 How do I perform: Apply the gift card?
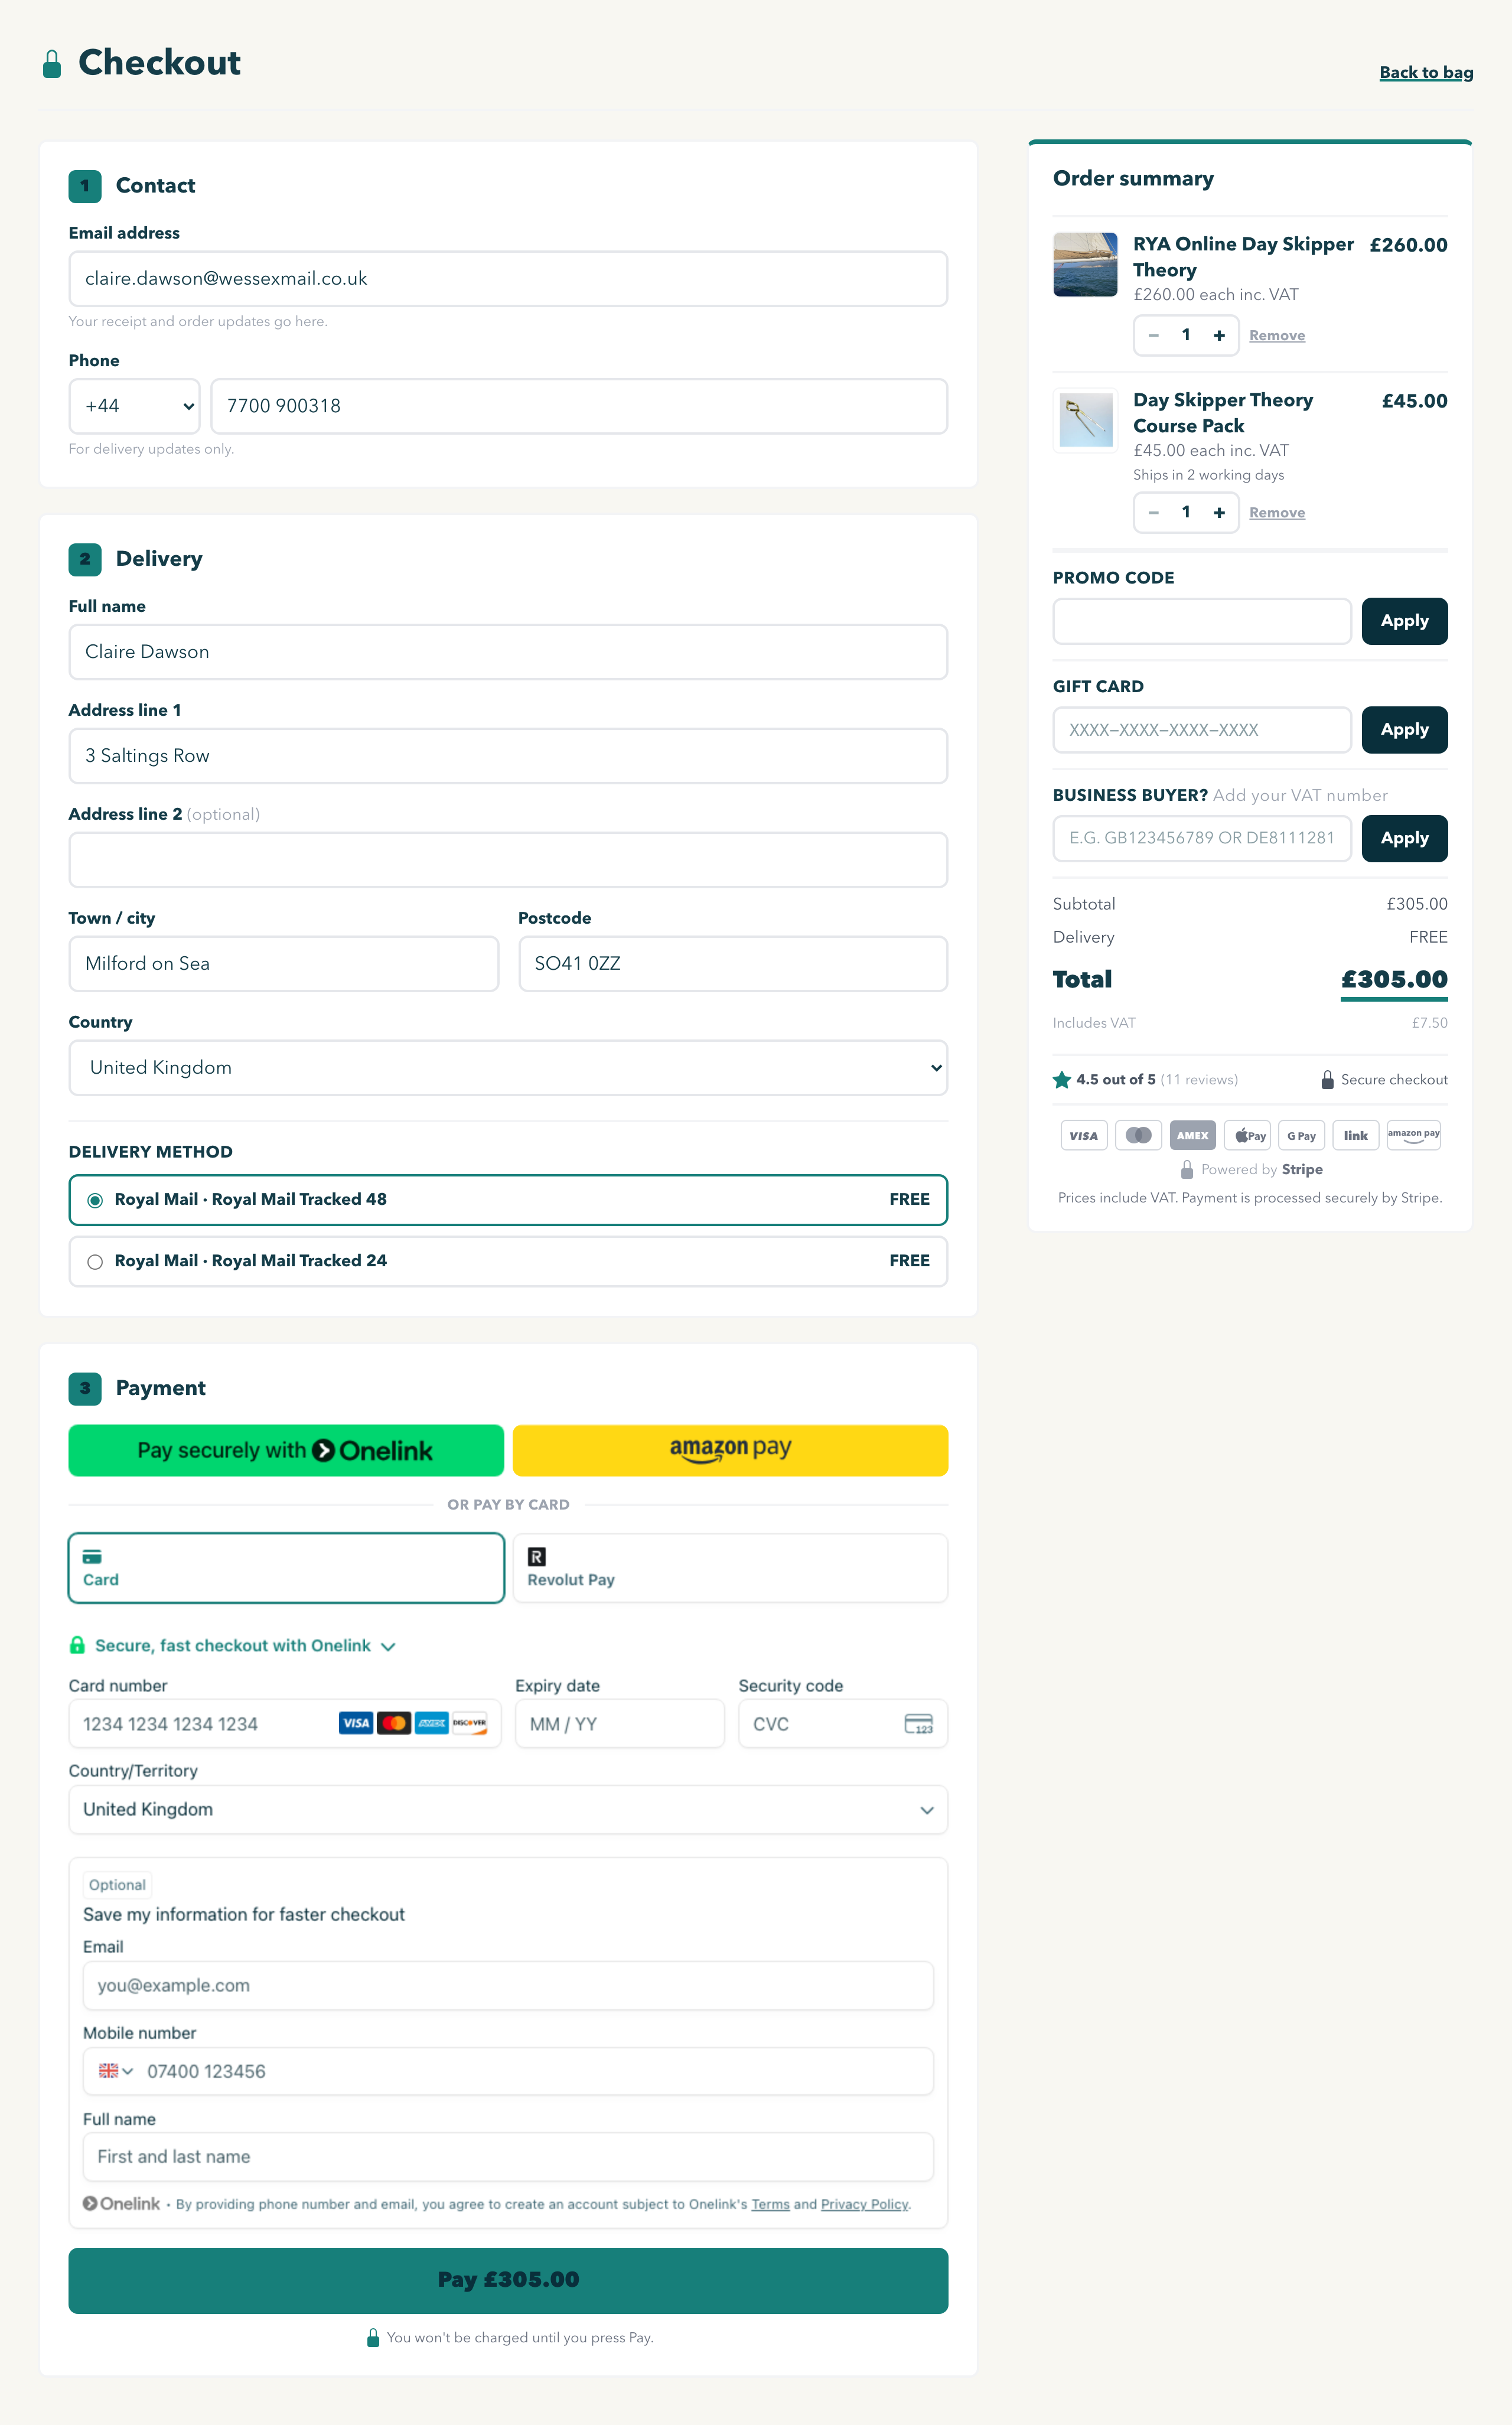click(x=1404, y=730)
